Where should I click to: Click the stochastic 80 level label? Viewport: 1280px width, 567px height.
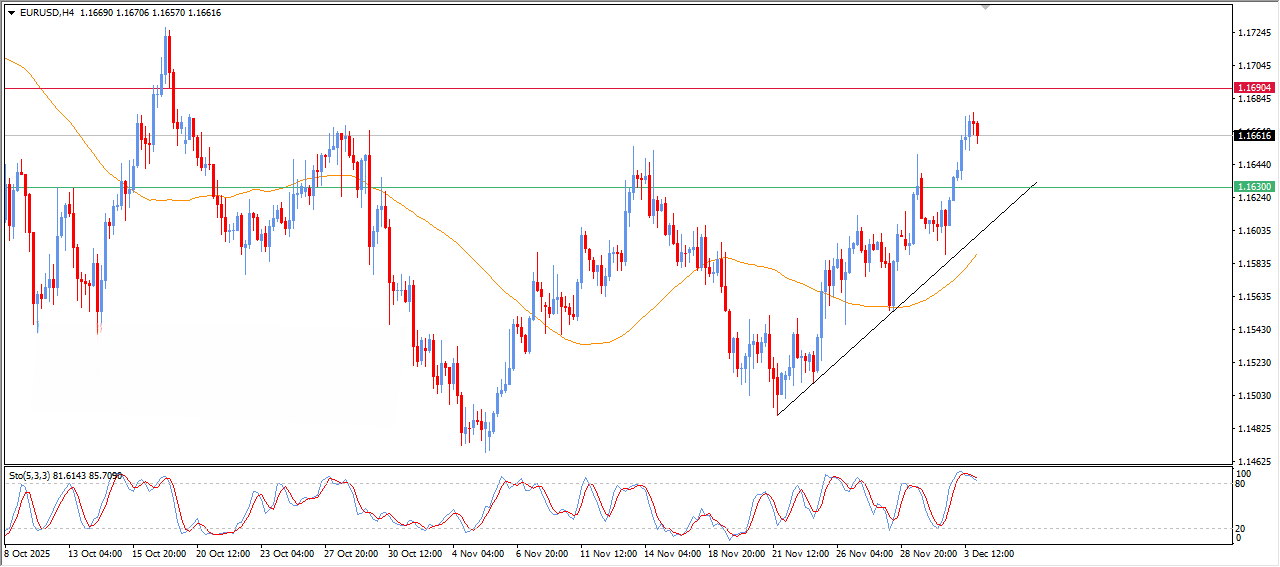[x=1242, y=484]
